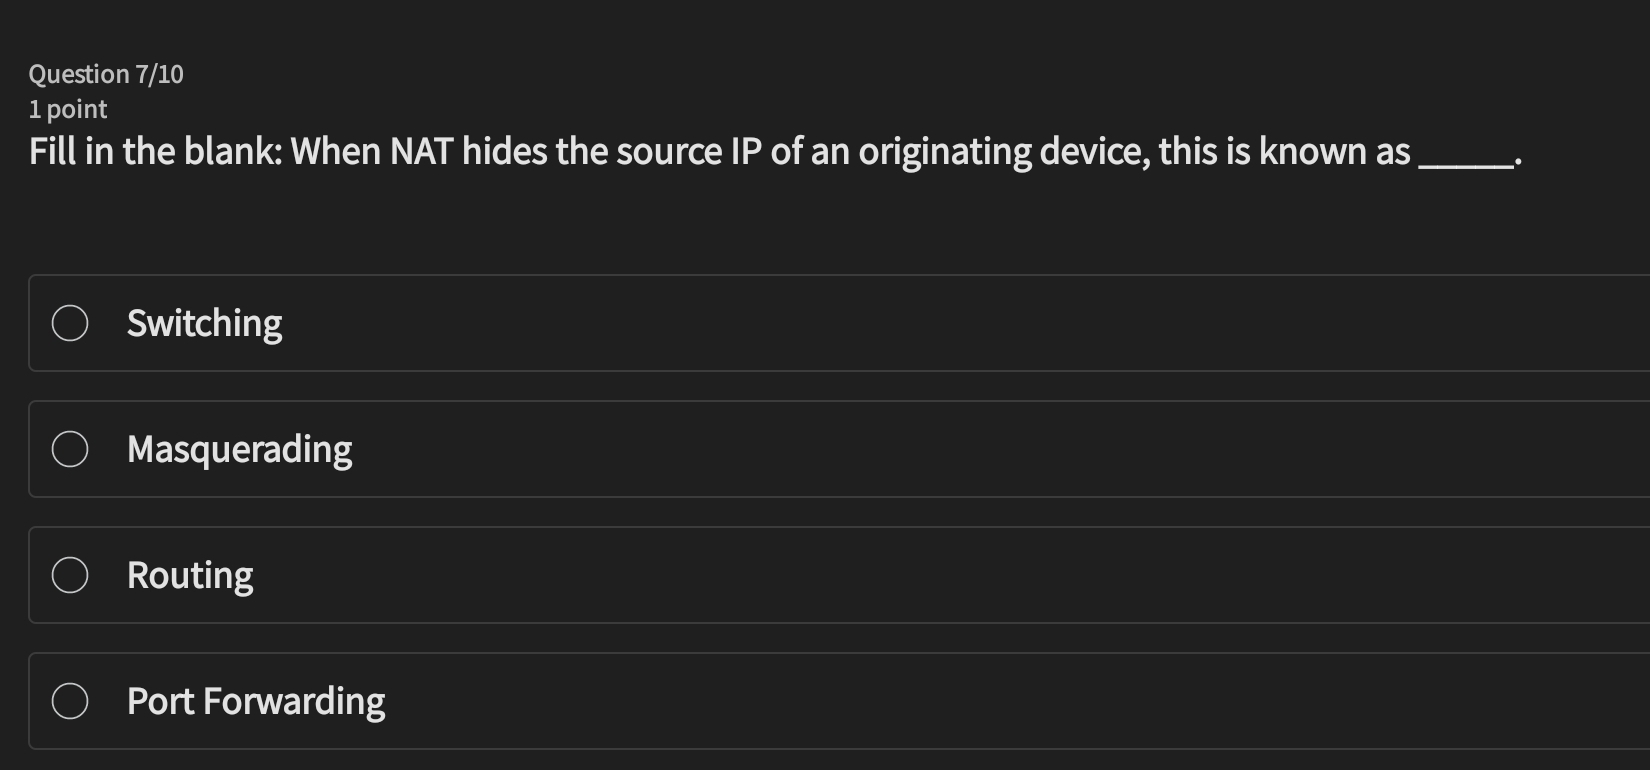Select the second answer row
Viewport: 1650px width, 770px height.
pyautogui.click(x=800, y=449)
